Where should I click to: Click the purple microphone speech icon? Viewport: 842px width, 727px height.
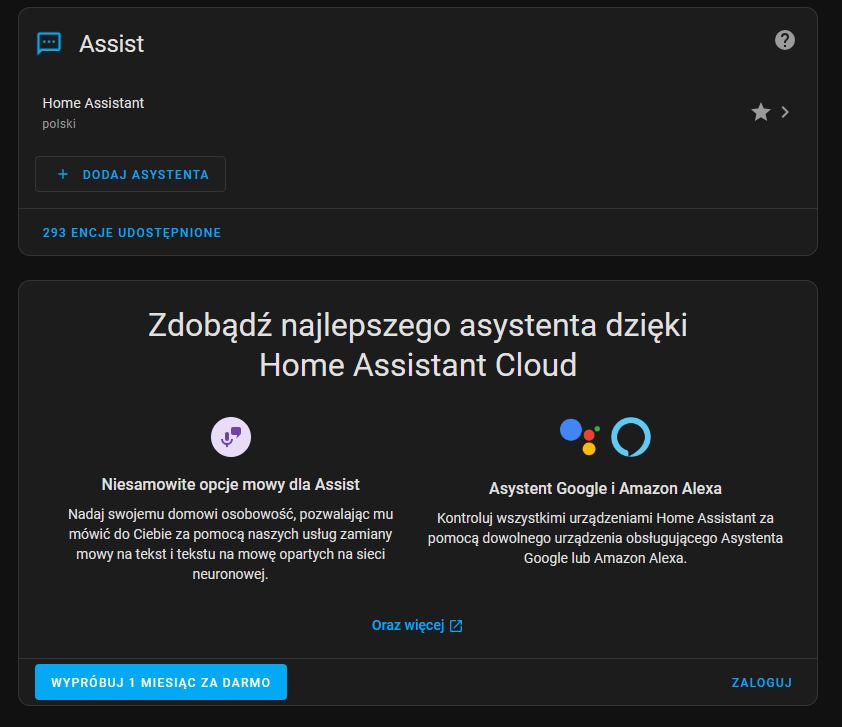point(231,437)
